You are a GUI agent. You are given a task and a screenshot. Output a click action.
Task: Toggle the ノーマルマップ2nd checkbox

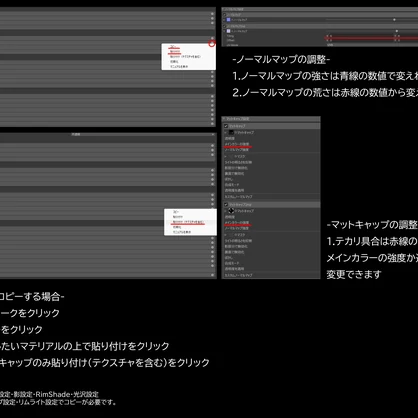[x=224, y=26]
